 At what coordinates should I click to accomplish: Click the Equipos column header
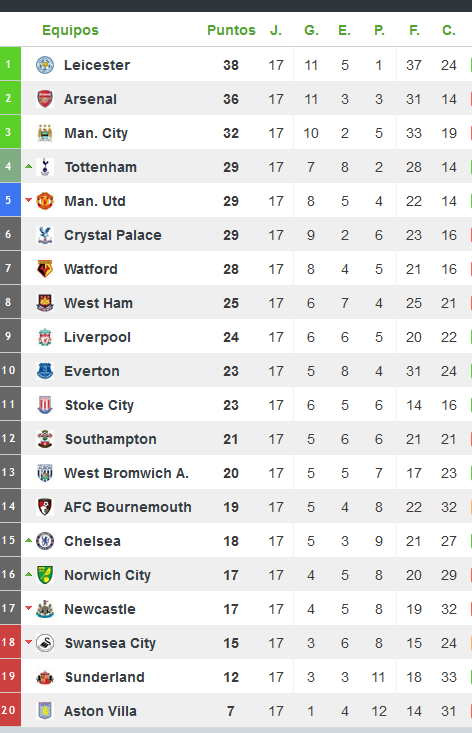71,30
